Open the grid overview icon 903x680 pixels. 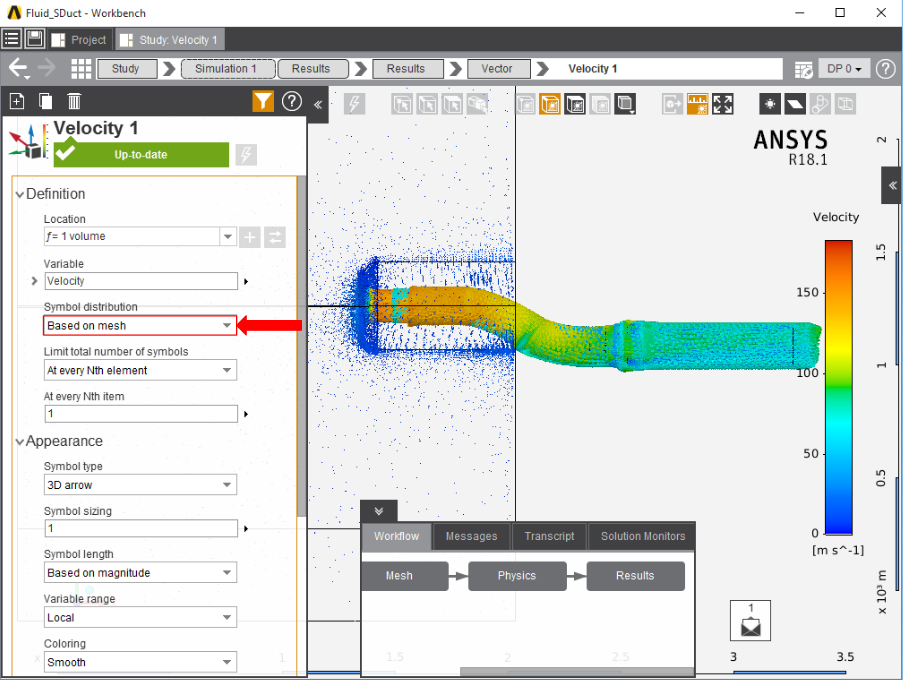[81, 69]
